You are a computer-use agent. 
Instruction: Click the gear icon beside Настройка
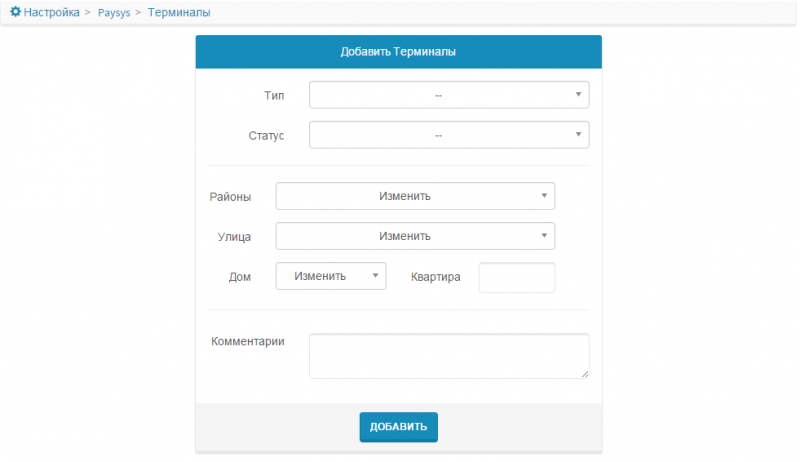pyautogui.click(x=16, y=12)
